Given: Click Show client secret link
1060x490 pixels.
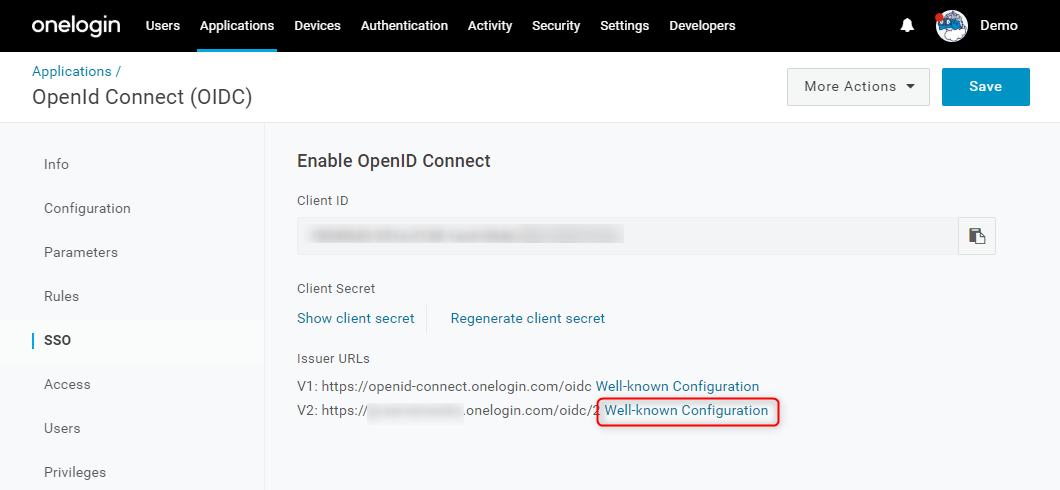Looking at the screenshot, I should (x=356, y=318).
